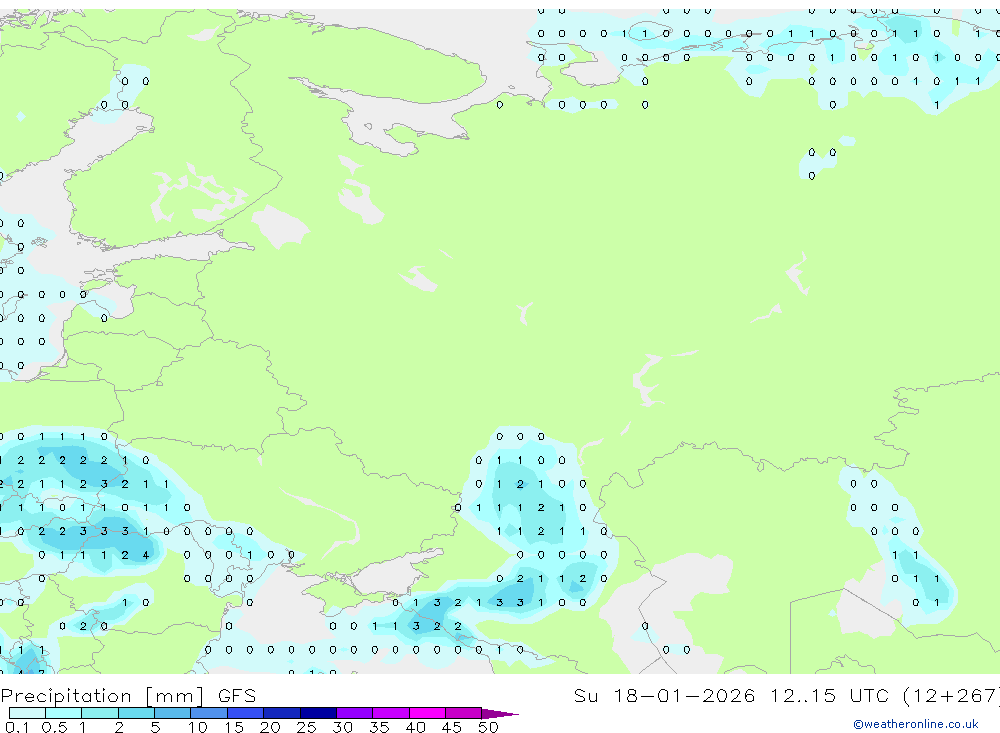This screenshot has width=1000, height=733.
Task: Click the Su 18-01-2026 date text
Action: click(665, 696)
